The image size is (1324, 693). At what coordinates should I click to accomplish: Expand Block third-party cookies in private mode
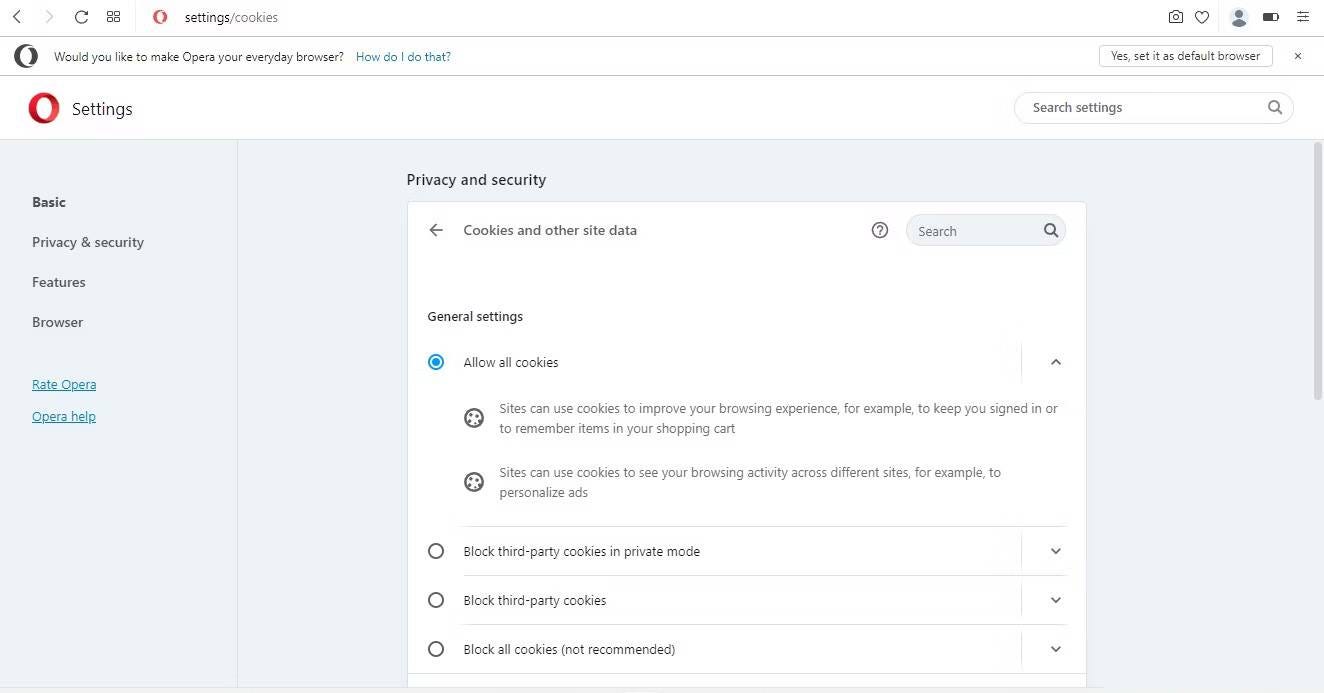coord(1056,551)
